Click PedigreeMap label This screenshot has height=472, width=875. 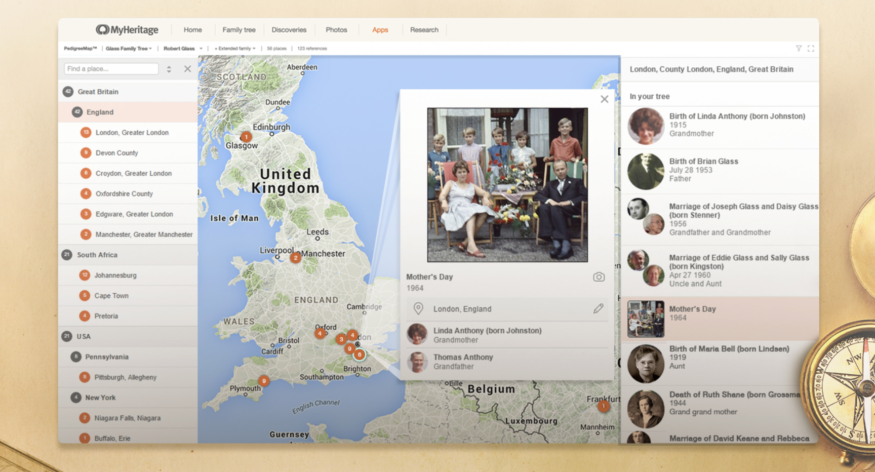click(x=80, y=49)
